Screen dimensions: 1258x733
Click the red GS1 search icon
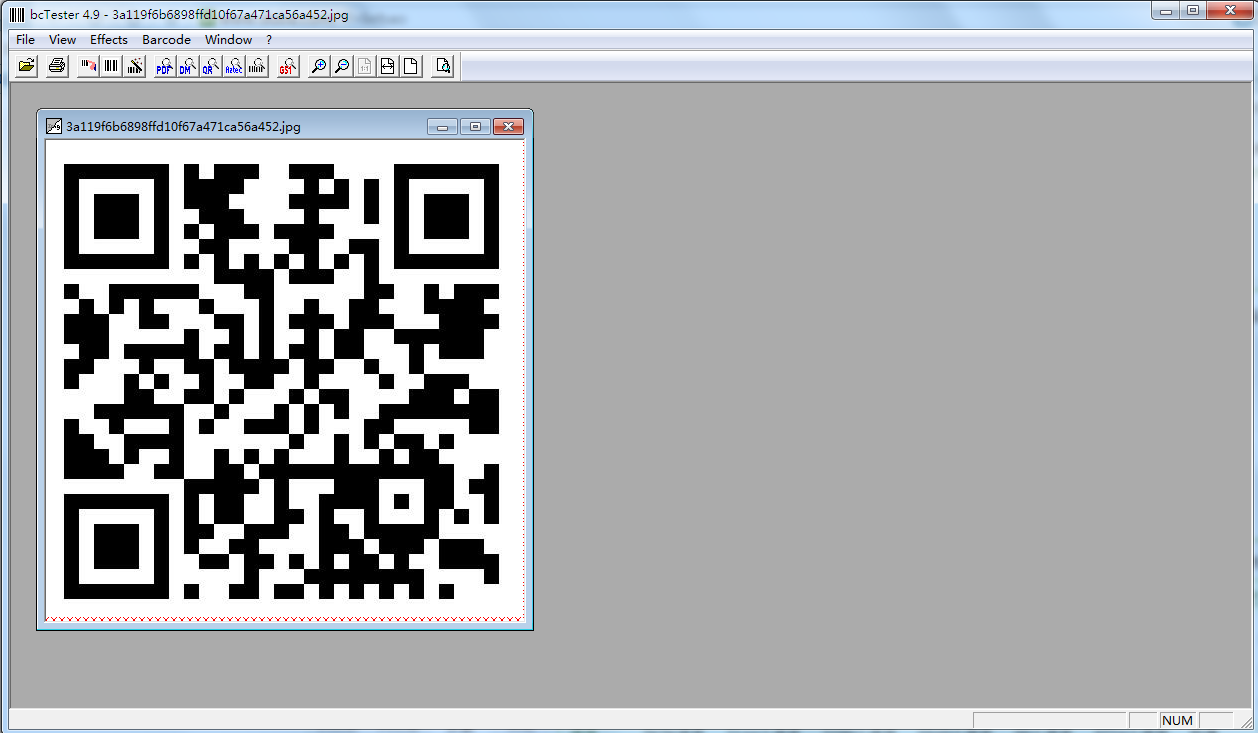click(x=287, y=66)
